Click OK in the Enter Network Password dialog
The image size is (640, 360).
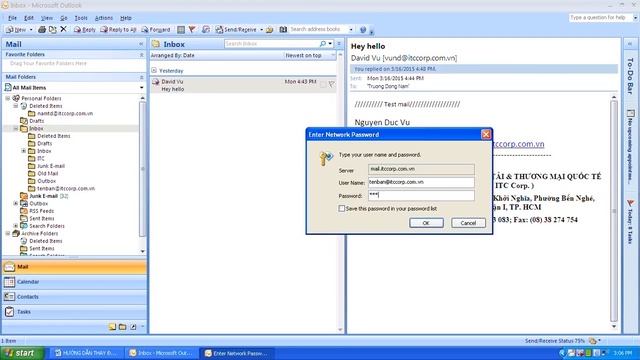426,223
